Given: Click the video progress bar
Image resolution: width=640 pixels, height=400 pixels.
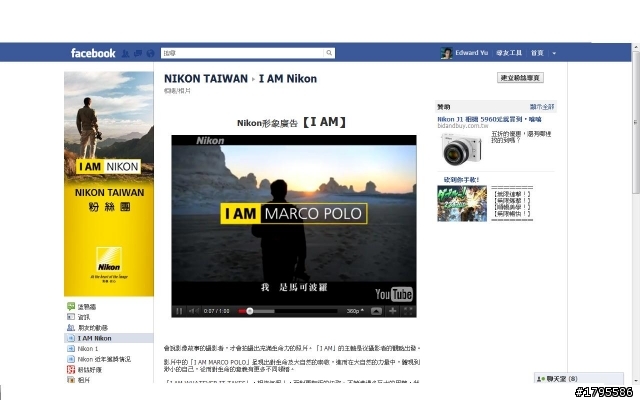Looking at the screenshot, I should (288, 311).
